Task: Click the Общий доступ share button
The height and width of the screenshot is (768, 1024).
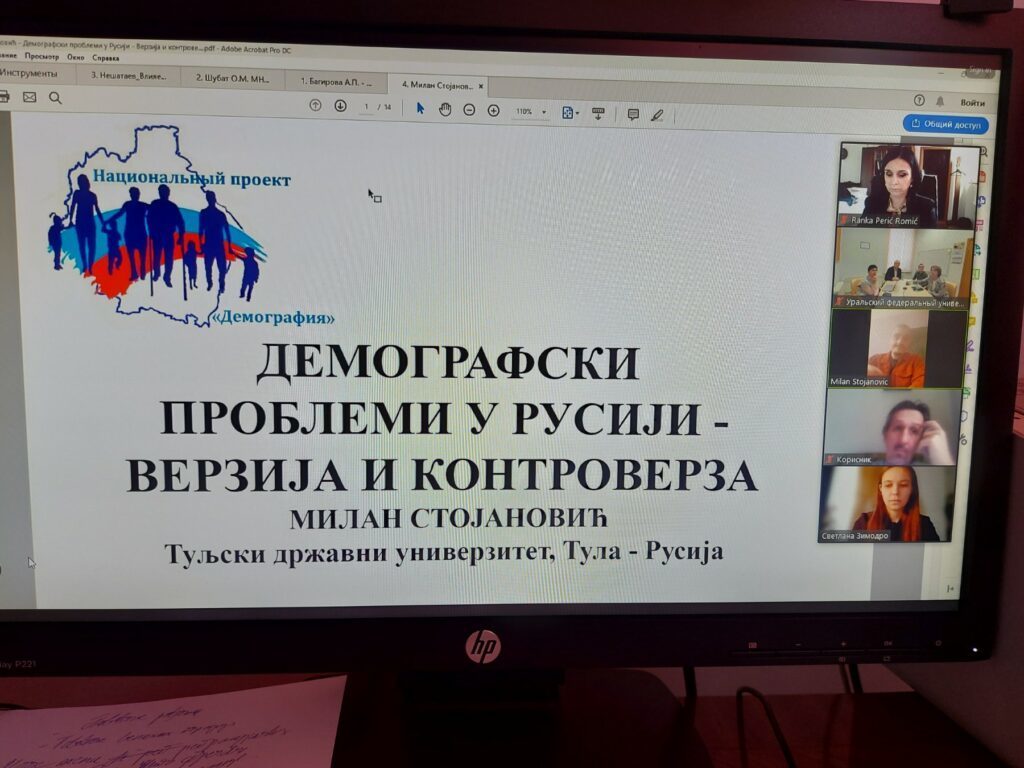Action: 945,125
